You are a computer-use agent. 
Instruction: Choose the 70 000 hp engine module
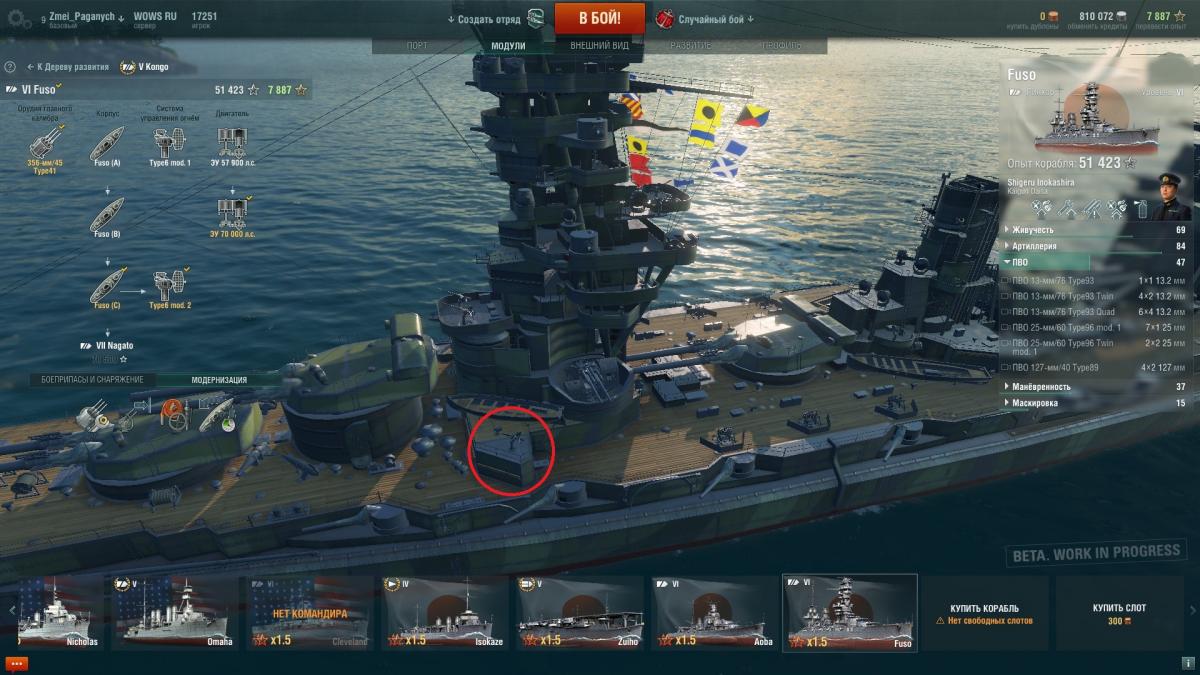click(x=233, y=213)
